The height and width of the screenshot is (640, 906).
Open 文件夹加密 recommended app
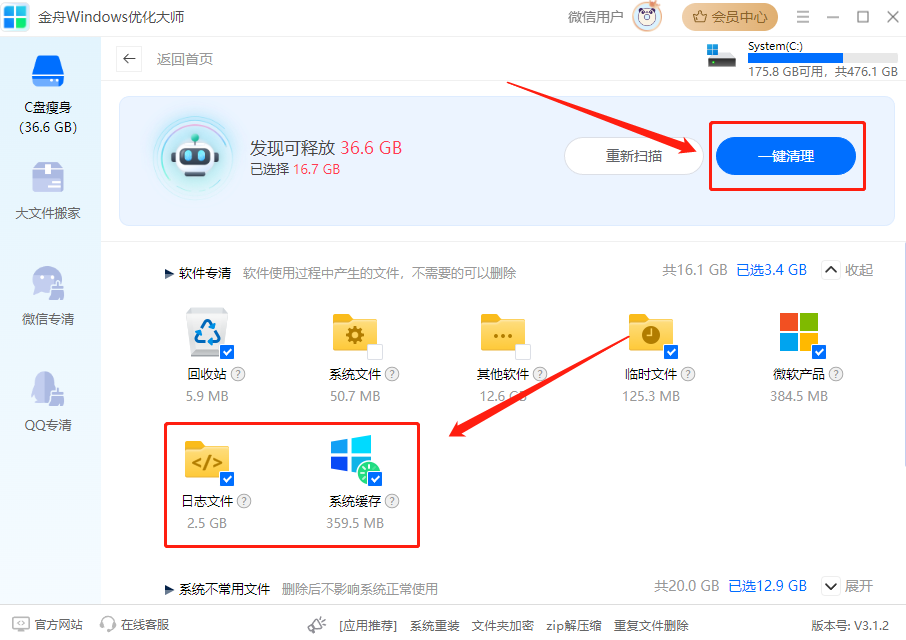click(x=503, y=626)
